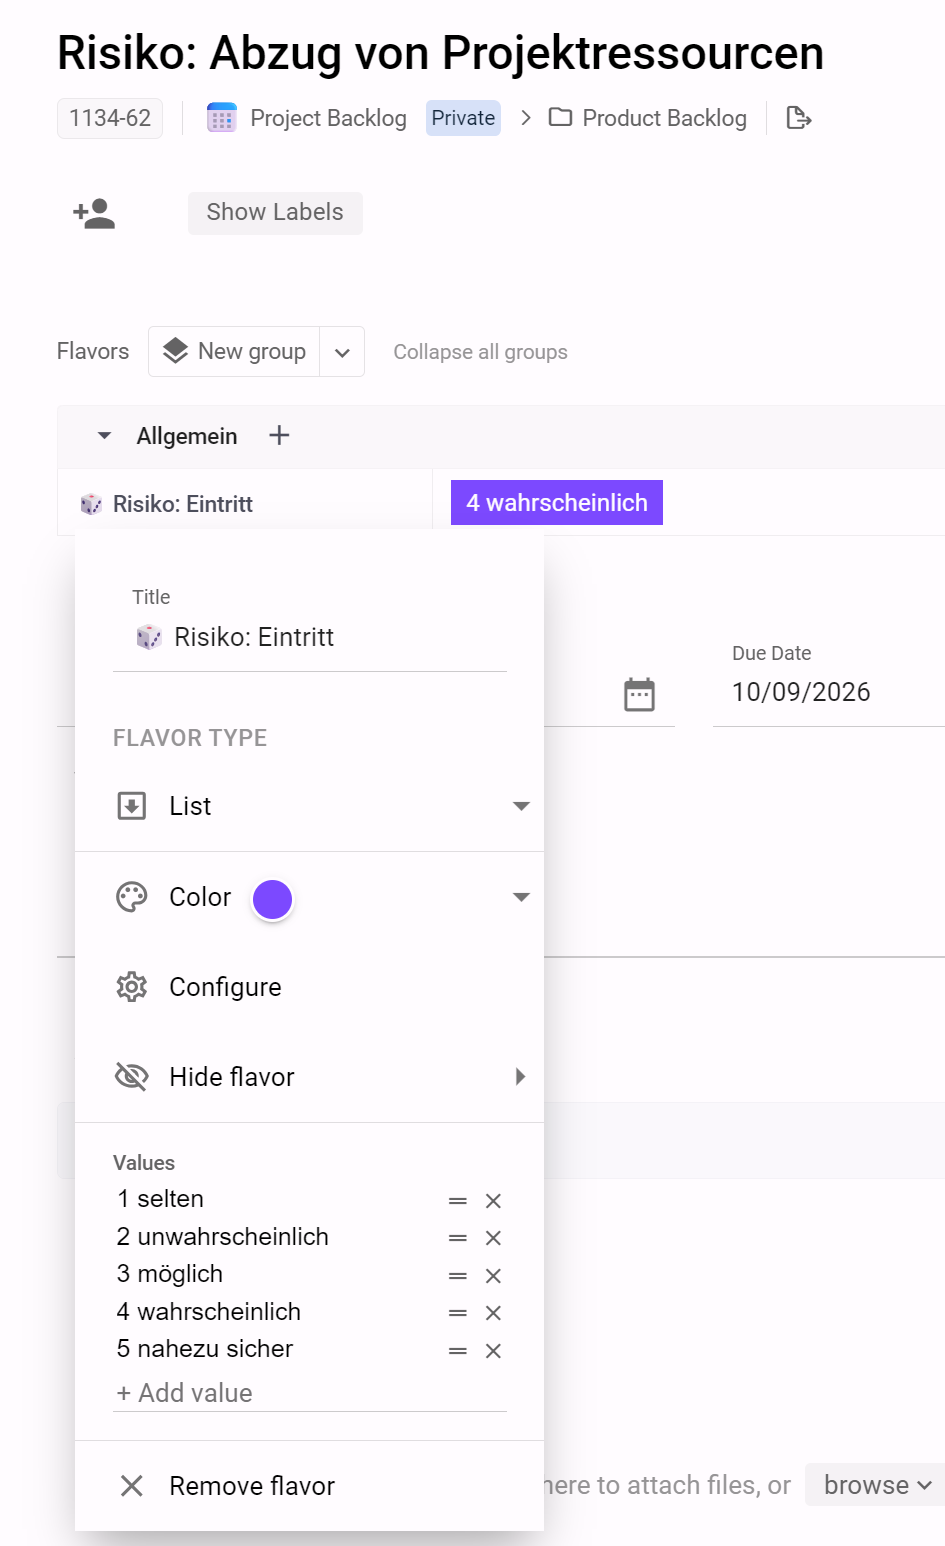Open the New group dropdown arrow

(342, 352)
